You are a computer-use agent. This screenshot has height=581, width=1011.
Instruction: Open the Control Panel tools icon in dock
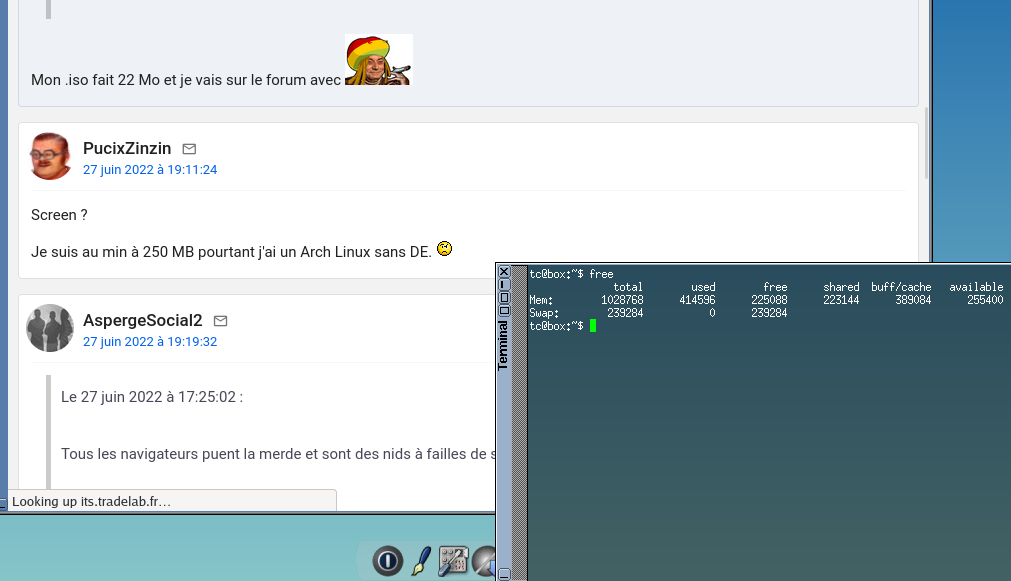[453, 560]
